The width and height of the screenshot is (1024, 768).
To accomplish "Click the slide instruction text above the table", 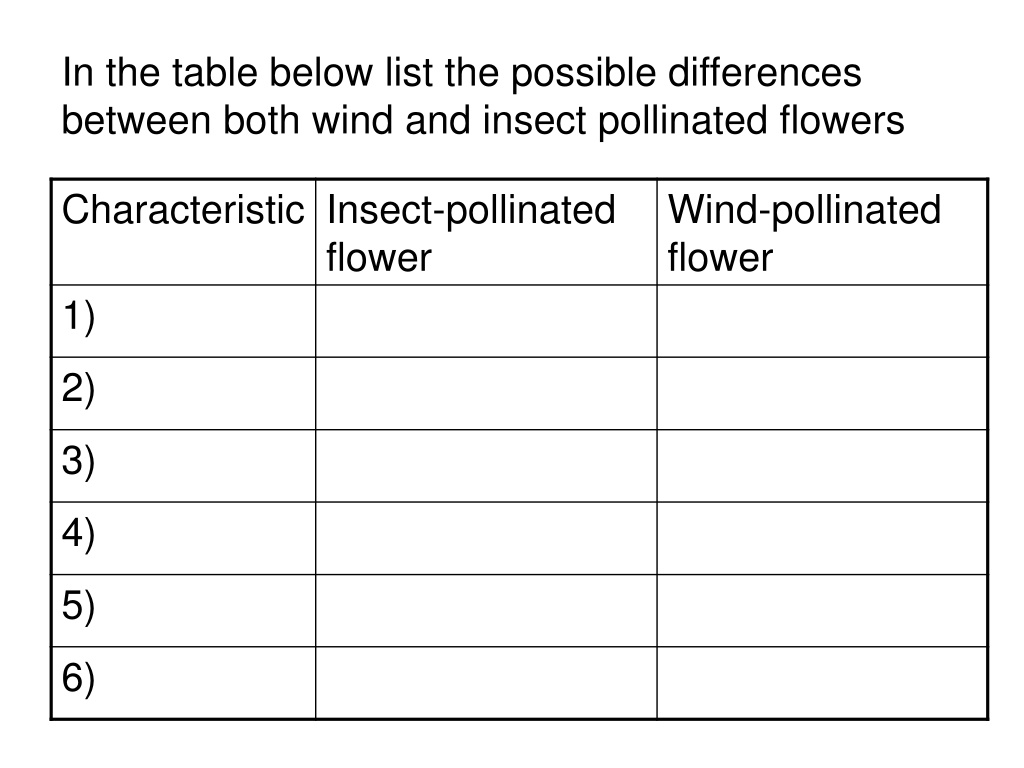I will click(x=482, y=97).
